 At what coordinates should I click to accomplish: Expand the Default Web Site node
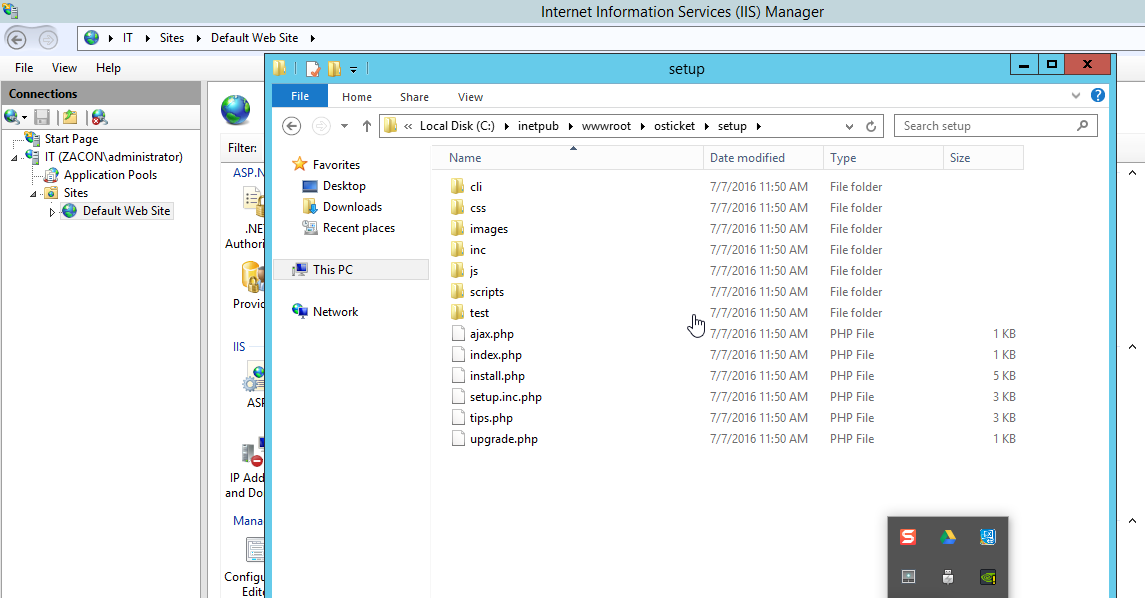52,212
